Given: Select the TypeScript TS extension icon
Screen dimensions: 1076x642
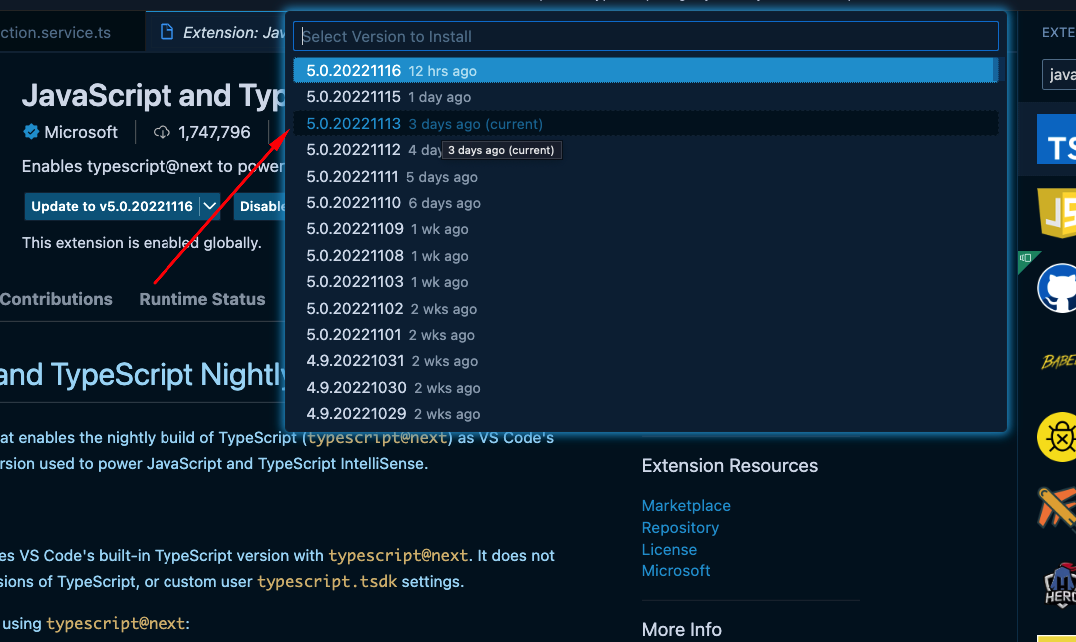Looking at the screenshot, I should pos(1057,140).
